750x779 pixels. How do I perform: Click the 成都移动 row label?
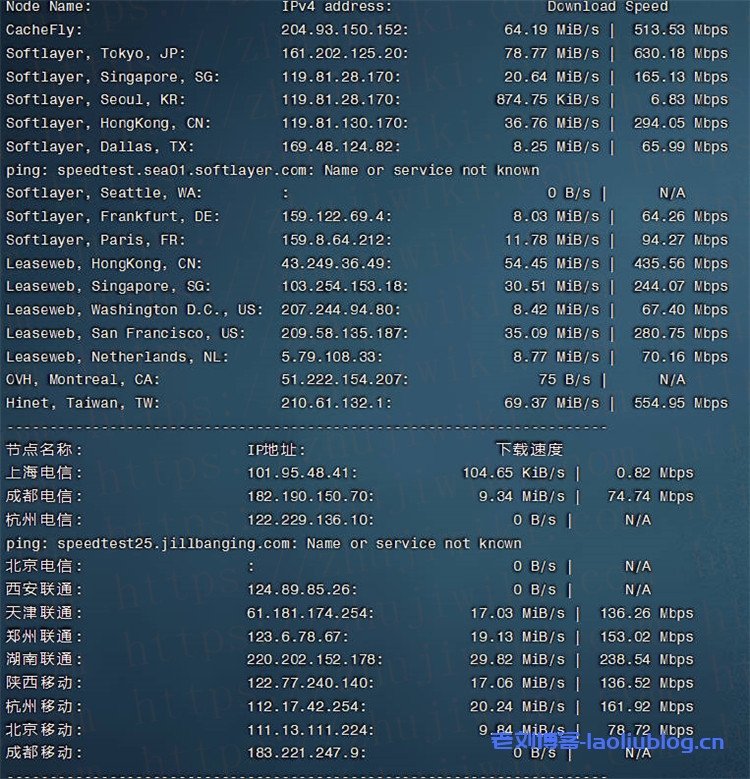tap(44, 753)
